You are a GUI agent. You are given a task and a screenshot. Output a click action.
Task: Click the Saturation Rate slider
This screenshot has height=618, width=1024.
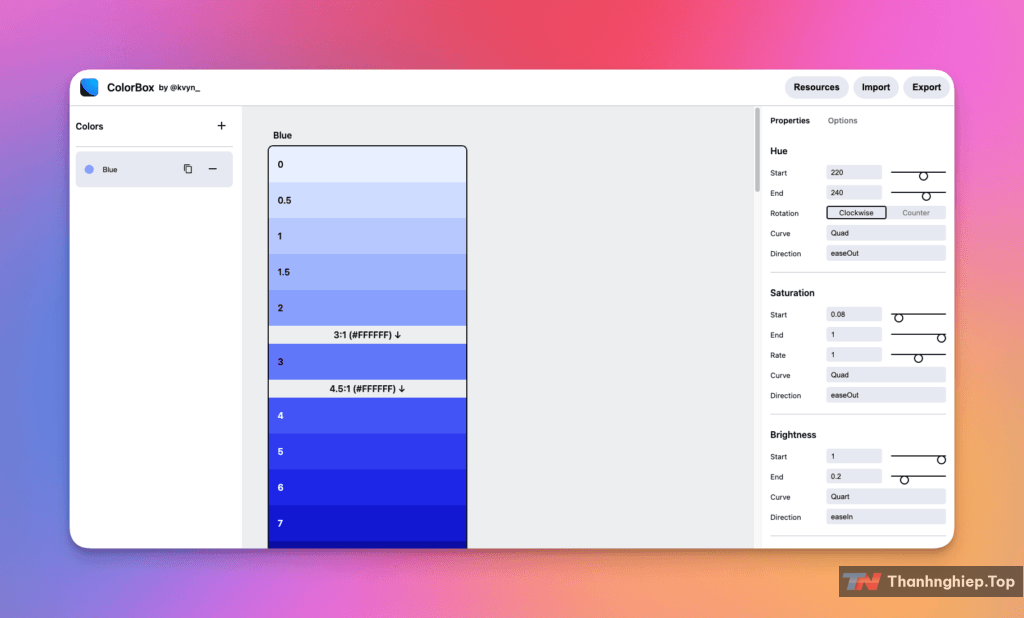pyautogui.click(x=918, y=355)
